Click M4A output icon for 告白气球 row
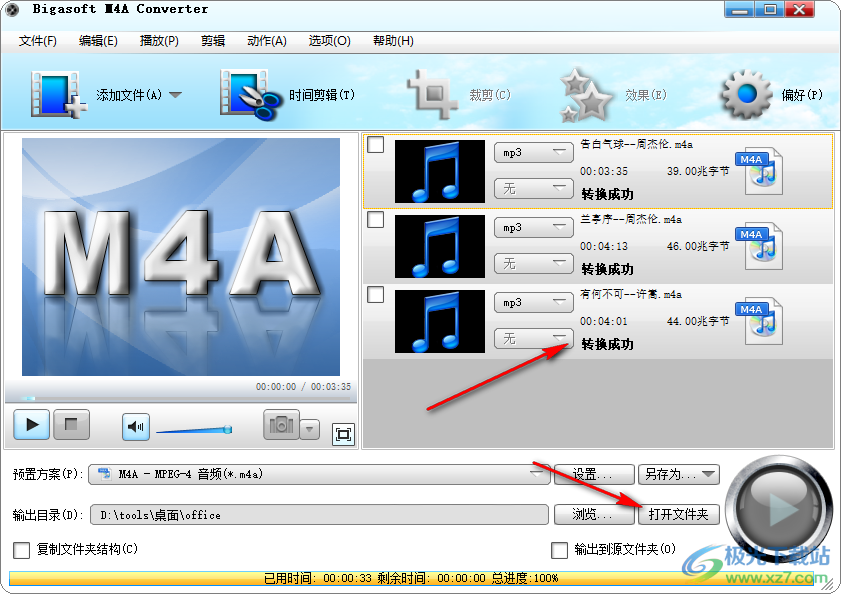Image resolution: width=841 pixels, height=594 pixels. [759, 171]
